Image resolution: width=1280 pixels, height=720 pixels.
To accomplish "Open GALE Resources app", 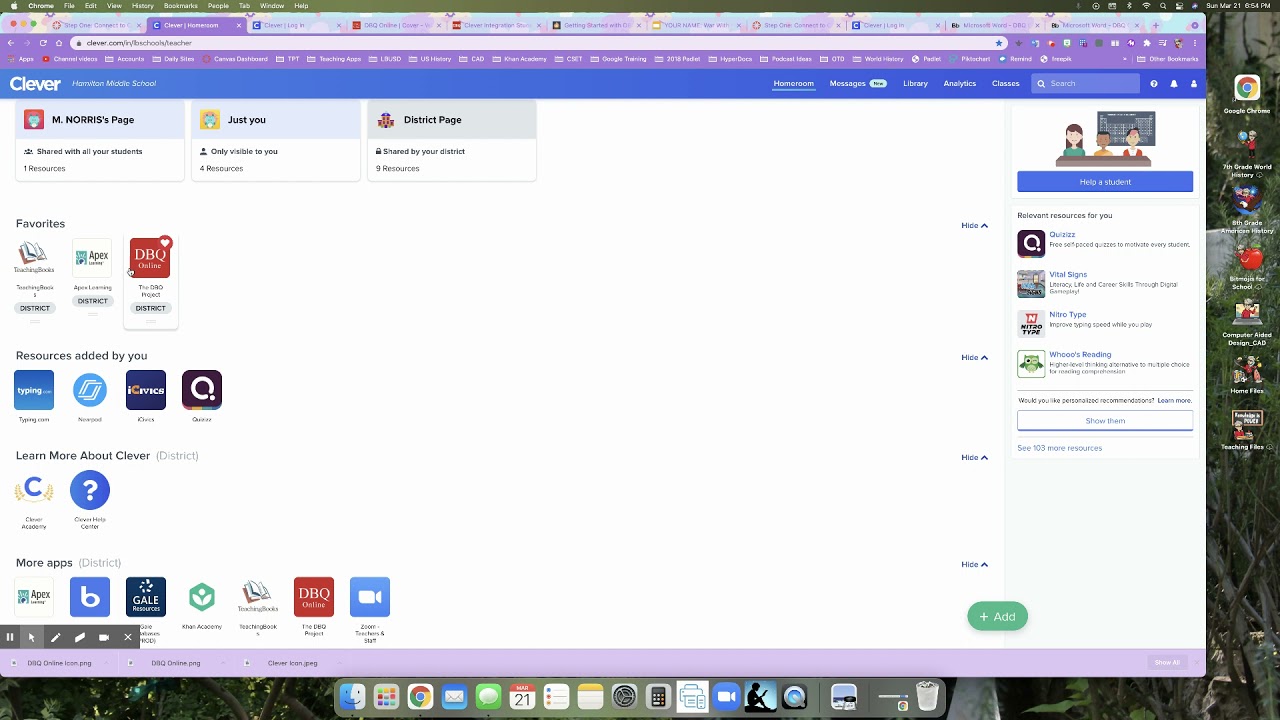I will (146, 597).
